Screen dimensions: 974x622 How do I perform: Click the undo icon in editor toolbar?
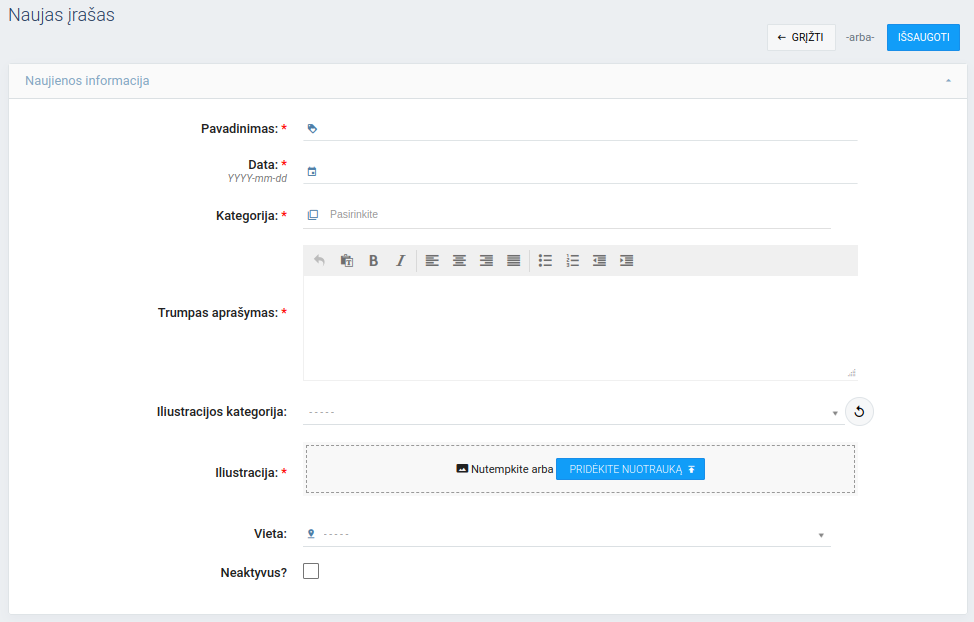tap(320, 261)
